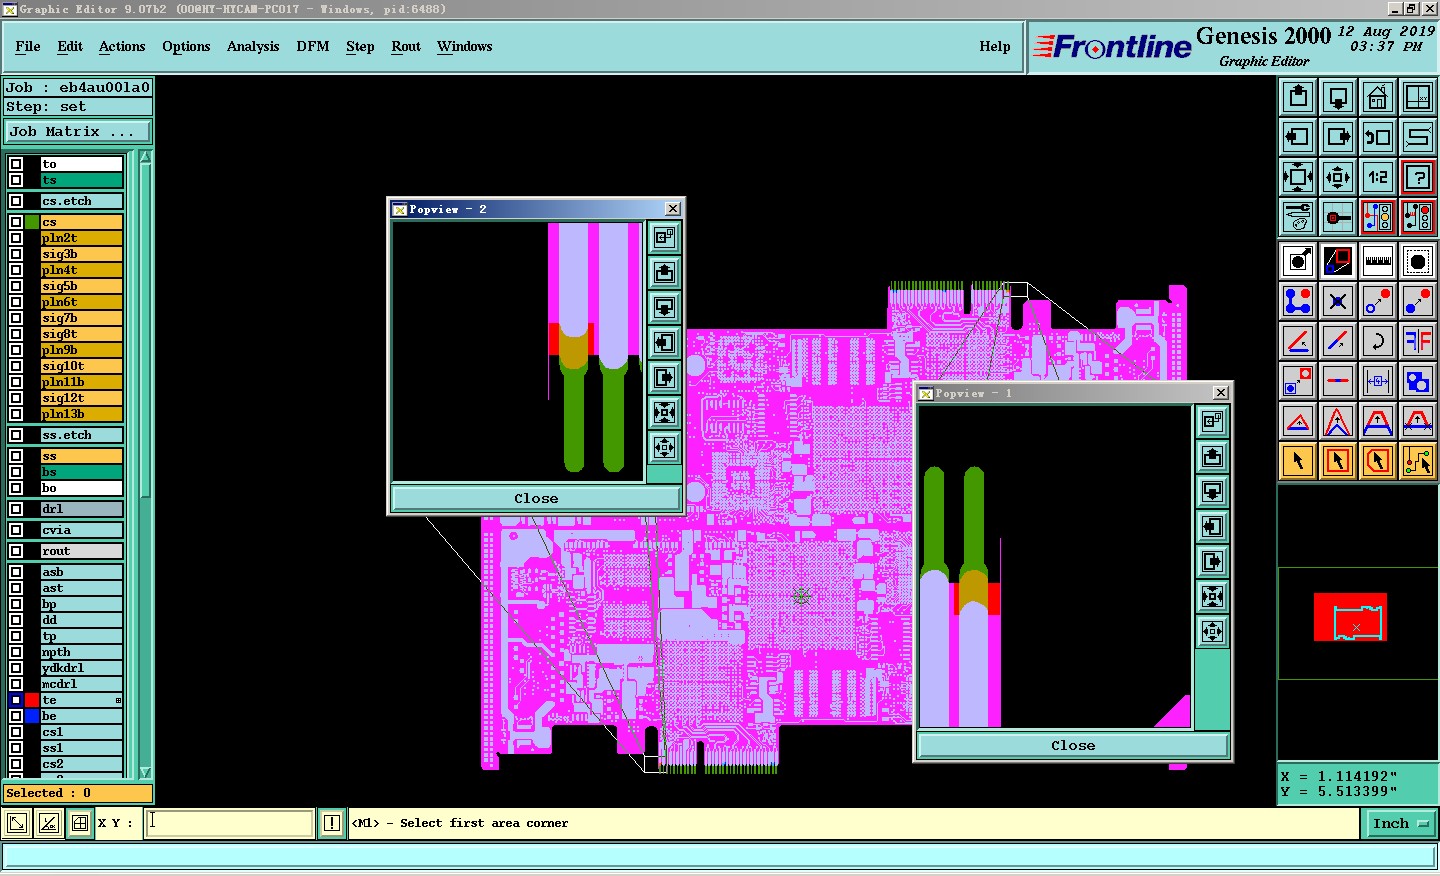Click the previous zoom view icon

pos(1378,137)
